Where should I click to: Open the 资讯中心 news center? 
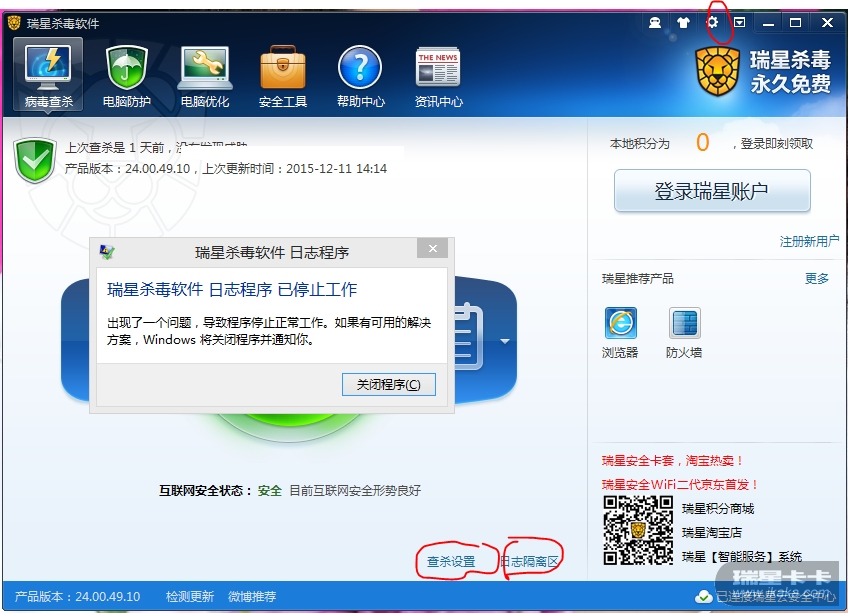point(438,77)
